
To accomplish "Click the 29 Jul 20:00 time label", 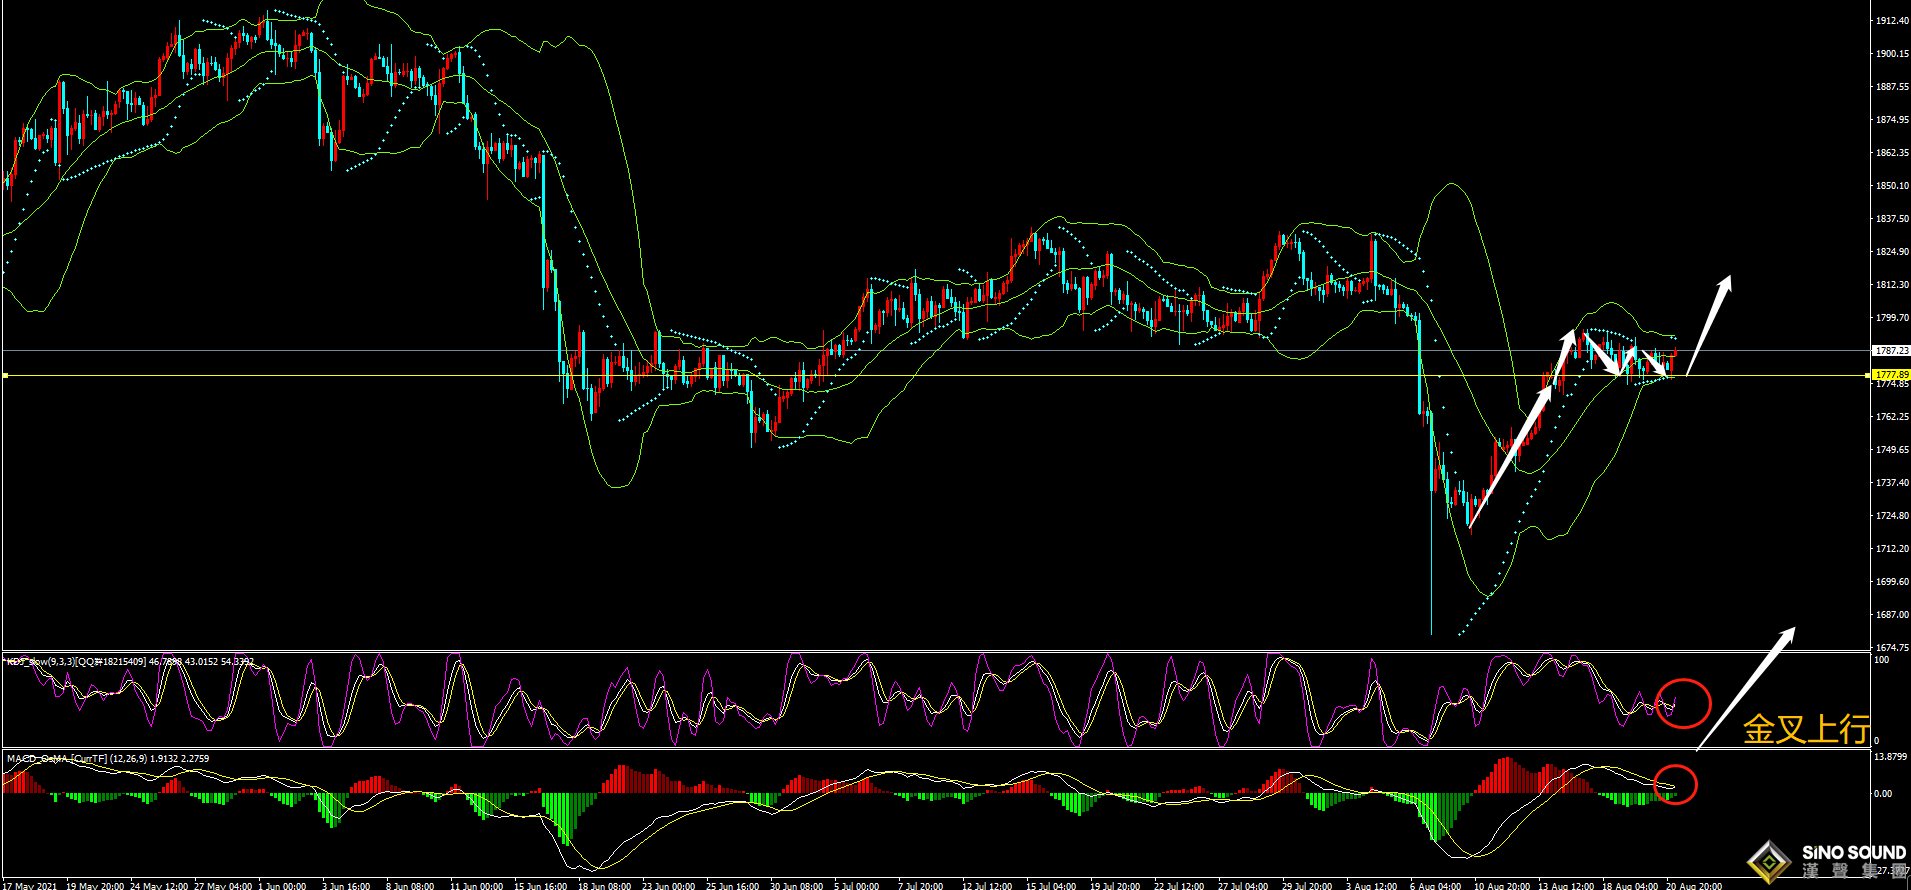I will [x=1307, y=885].
